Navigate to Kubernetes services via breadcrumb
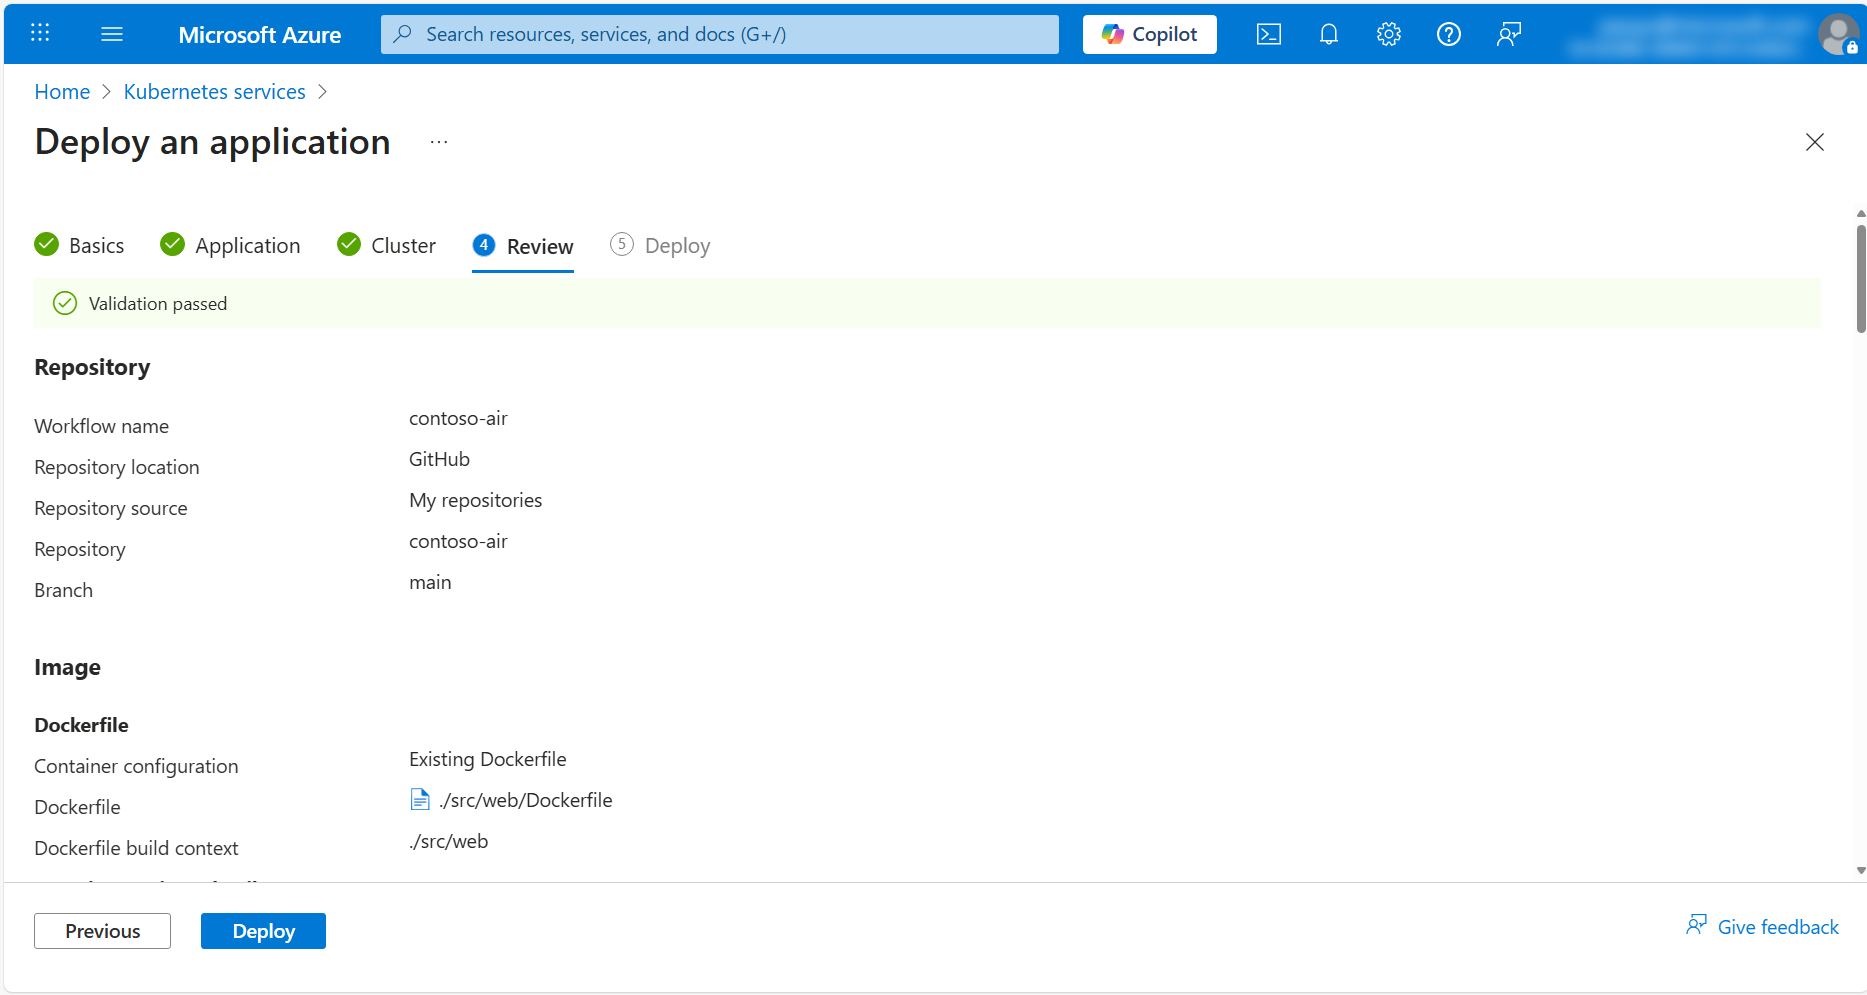 (214, 91)
